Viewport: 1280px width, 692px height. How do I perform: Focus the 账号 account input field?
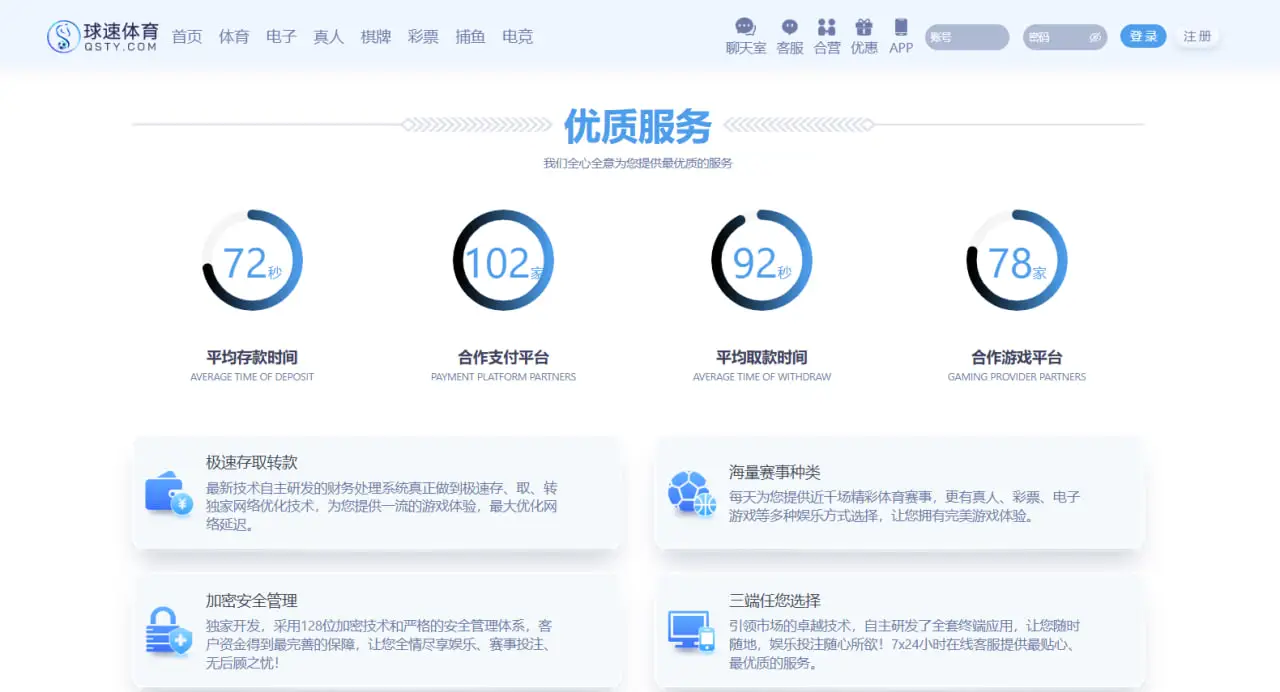(966, 37)
